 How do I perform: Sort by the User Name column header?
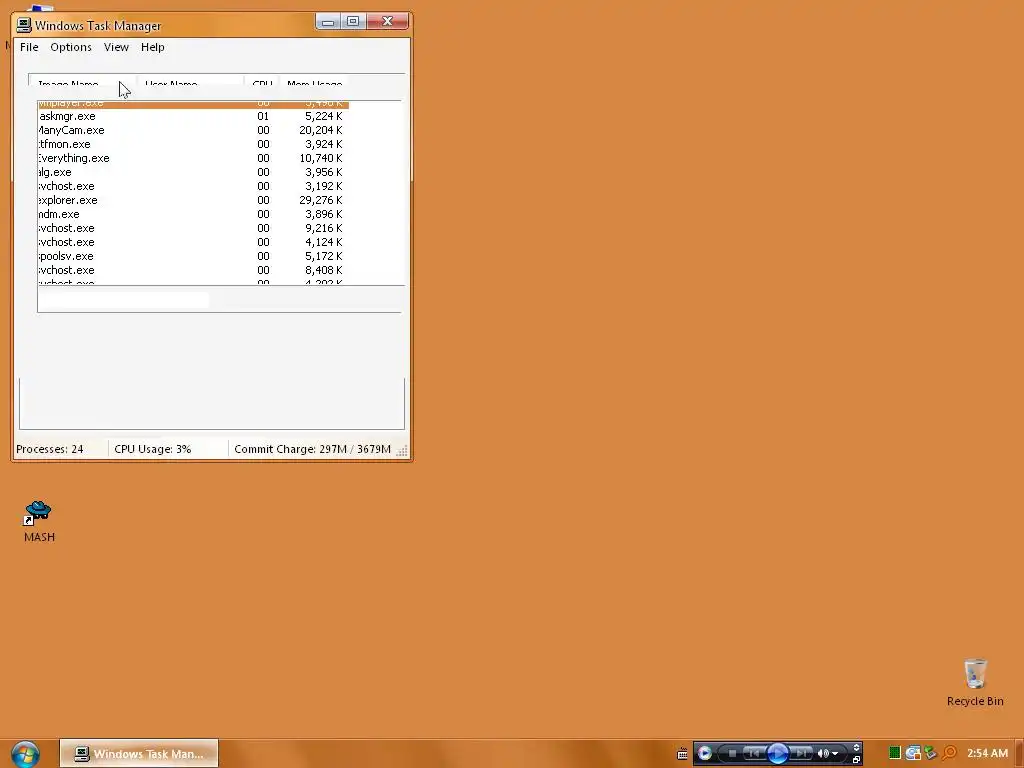point(190,81)
